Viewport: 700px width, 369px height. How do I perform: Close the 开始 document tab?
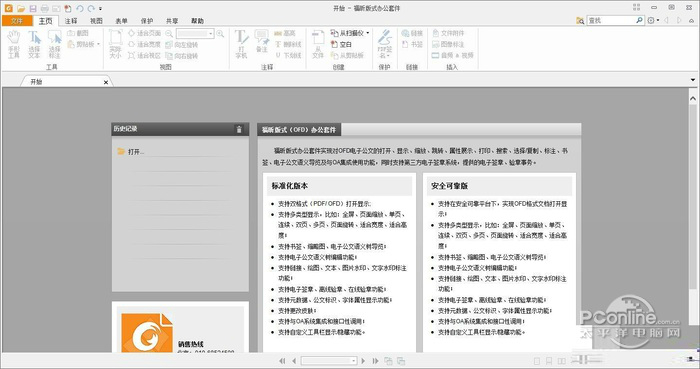click(106, 82)
